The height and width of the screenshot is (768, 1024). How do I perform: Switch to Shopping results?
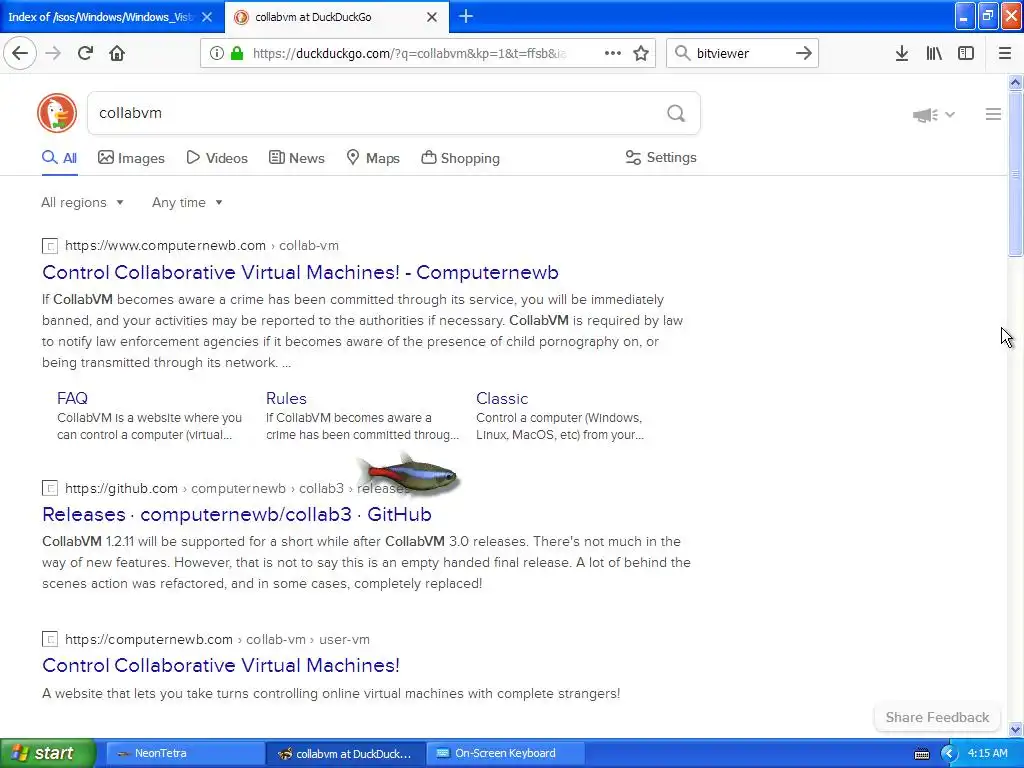click(460, 158)
